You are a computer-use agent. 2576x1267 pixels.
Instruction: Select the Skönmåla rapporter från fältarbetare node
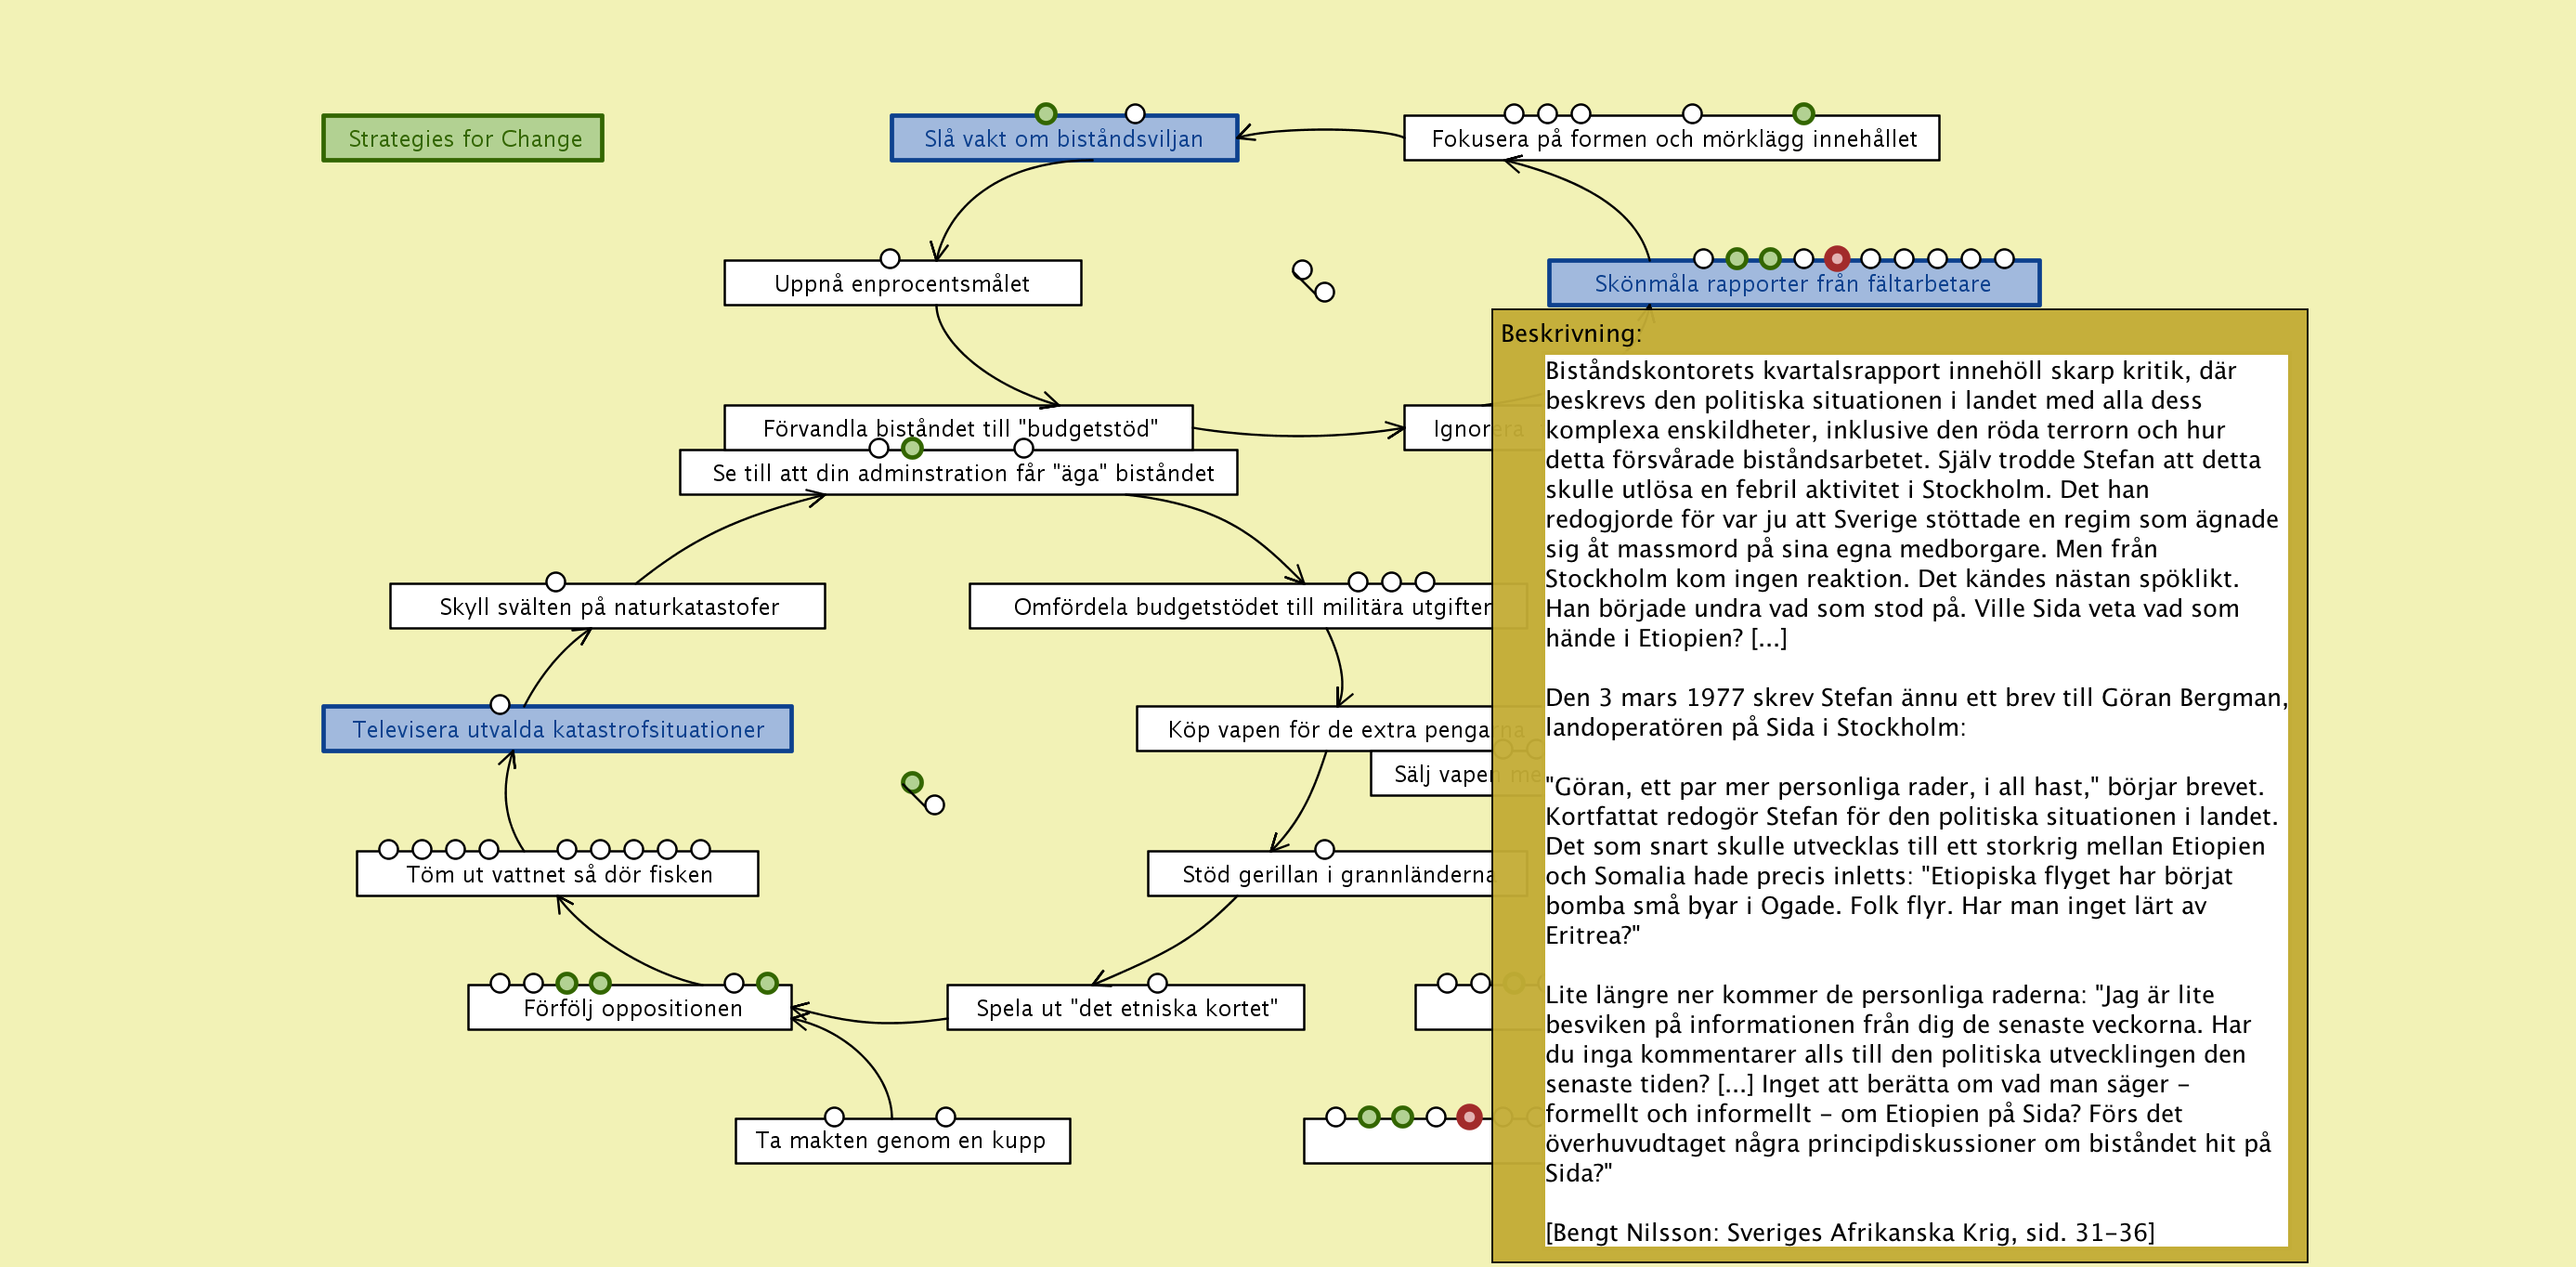pos(1792,284)
